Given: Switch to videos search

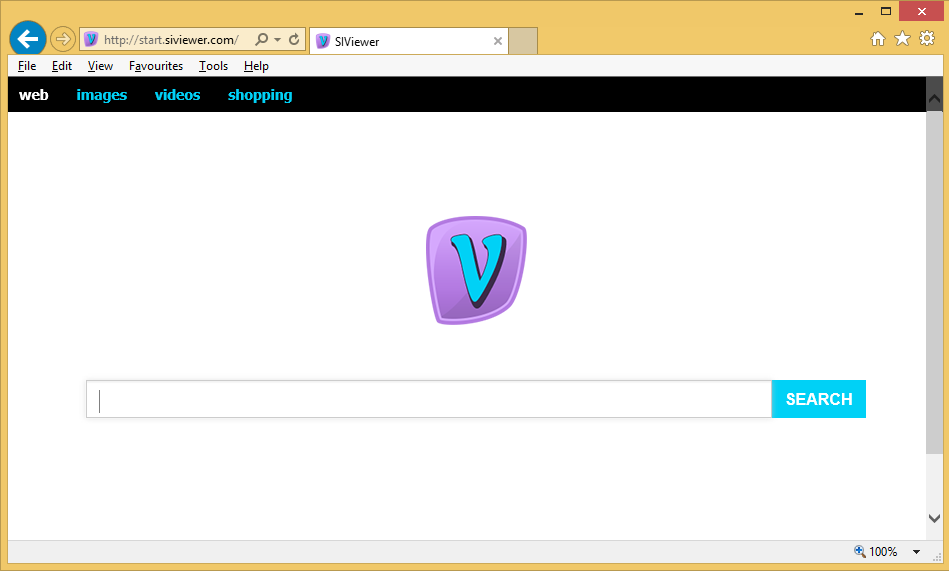Looking at the screenshot, I should (x=177, y=95).
